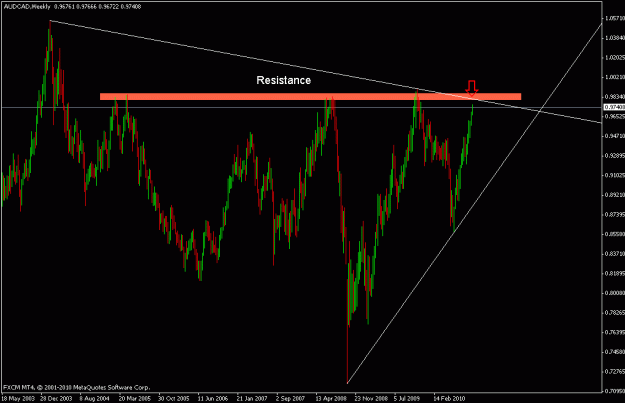This screenshot has width=625, height=403.
Task: Click the 0.9652 price axis label
Action: point(615,116)
